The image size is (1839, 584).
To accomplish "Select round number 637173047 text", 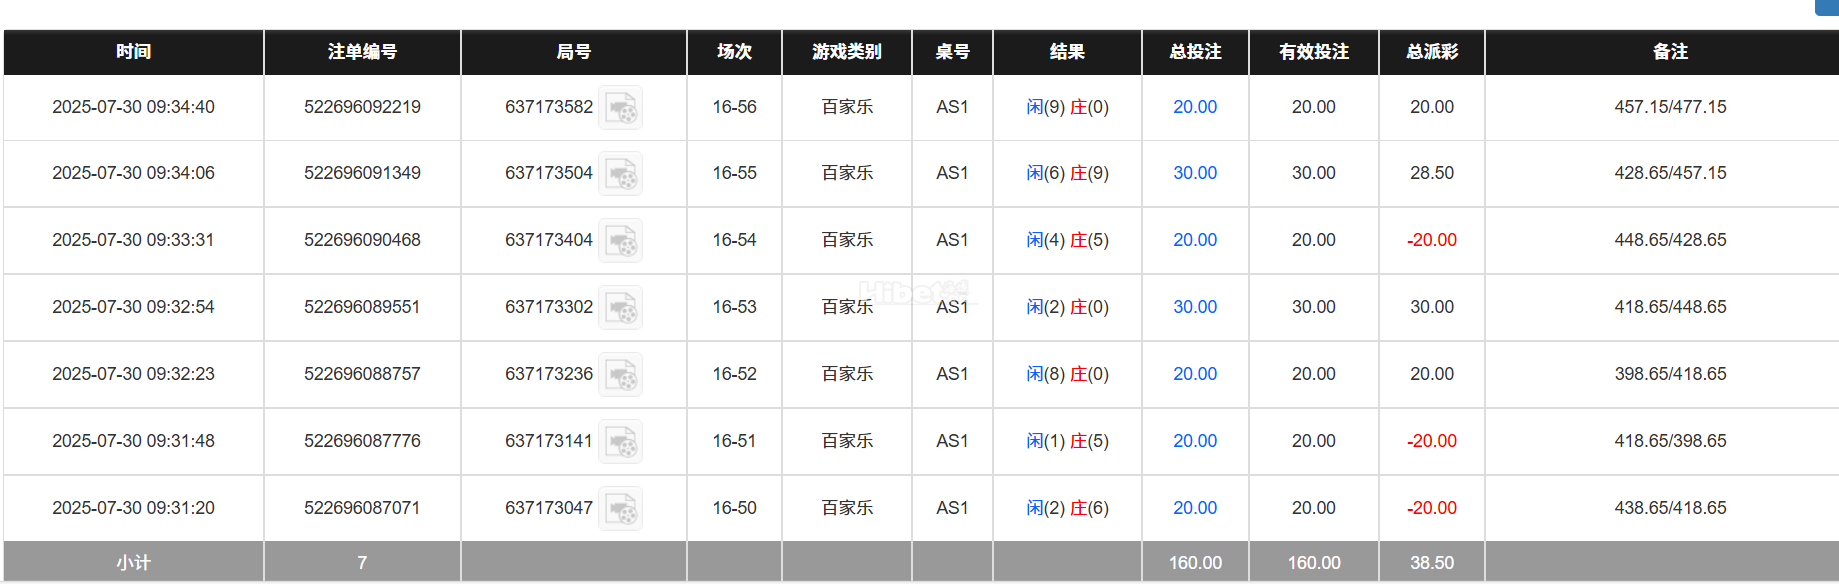I will click(x=548, y=508).
